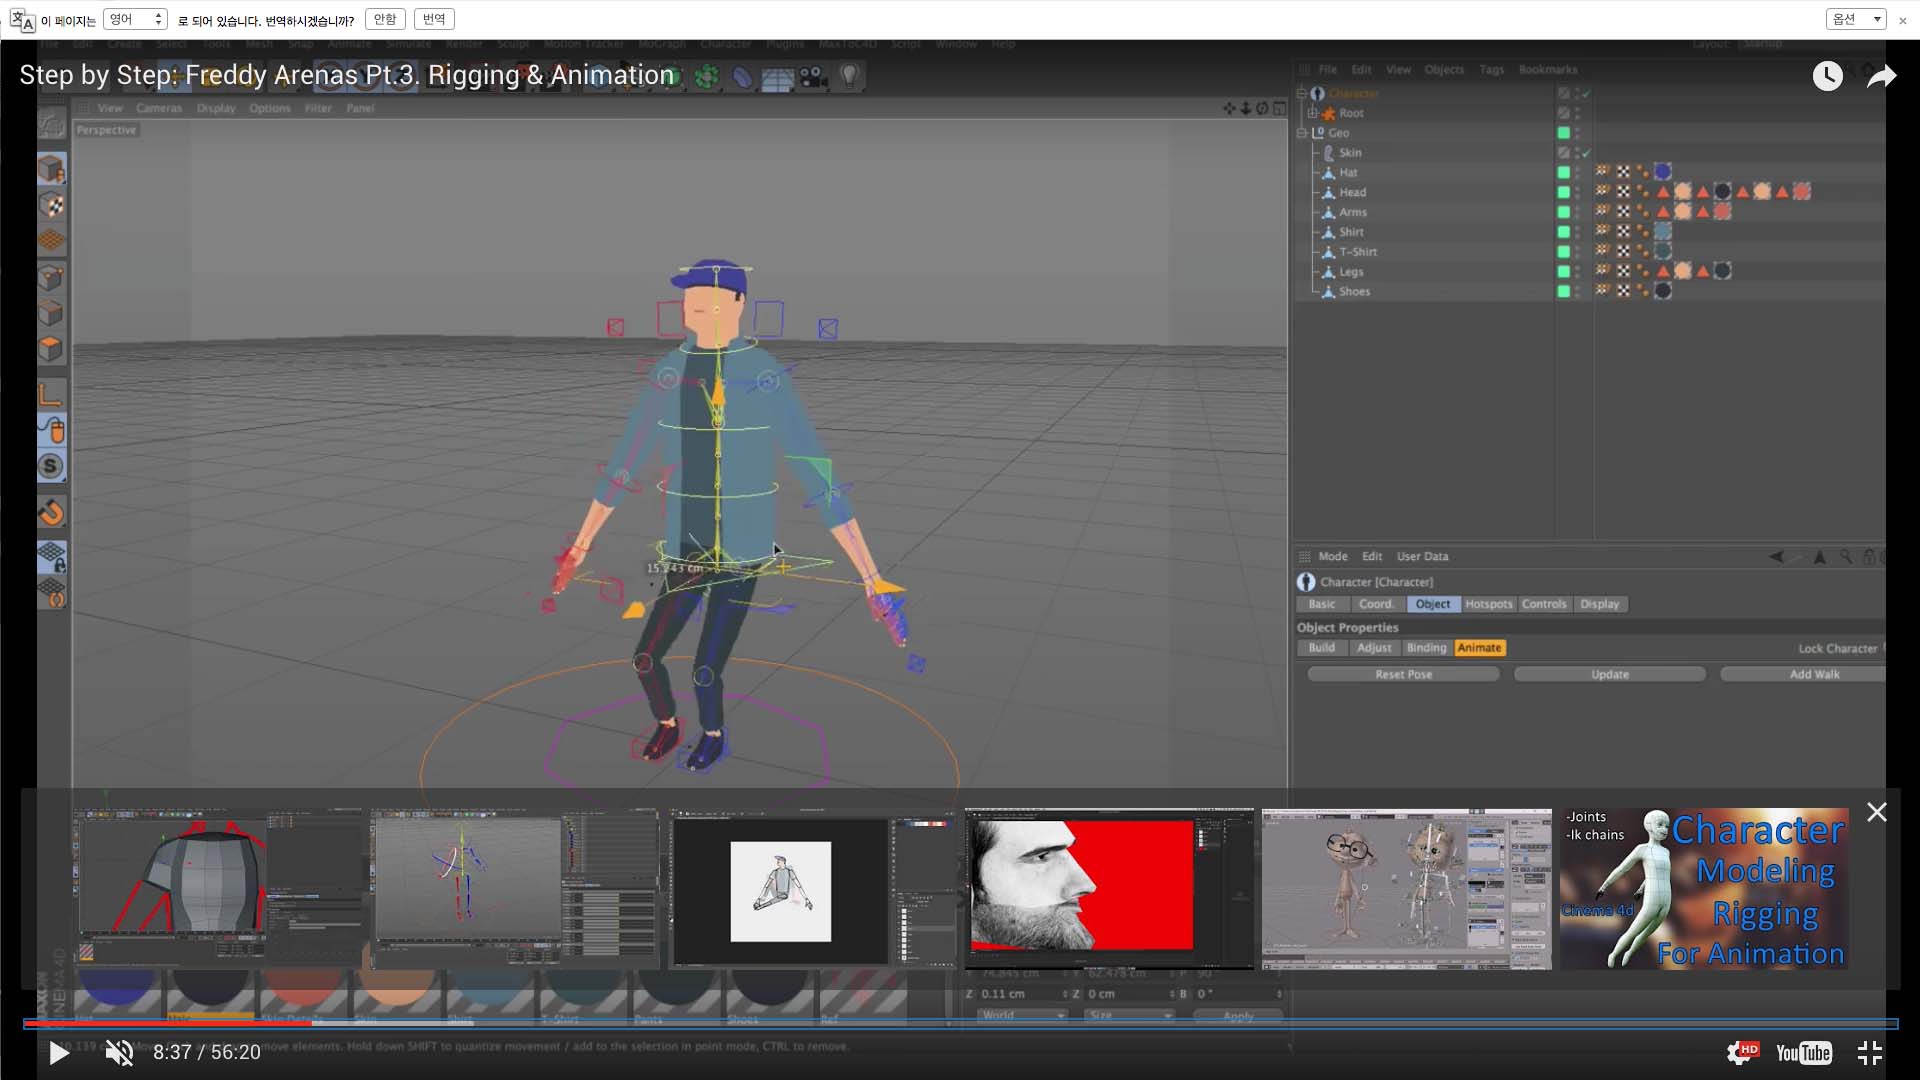Switch to the Hotspots tab
Viewport: 1920px width, 1080px height.
coord(1488,604)
